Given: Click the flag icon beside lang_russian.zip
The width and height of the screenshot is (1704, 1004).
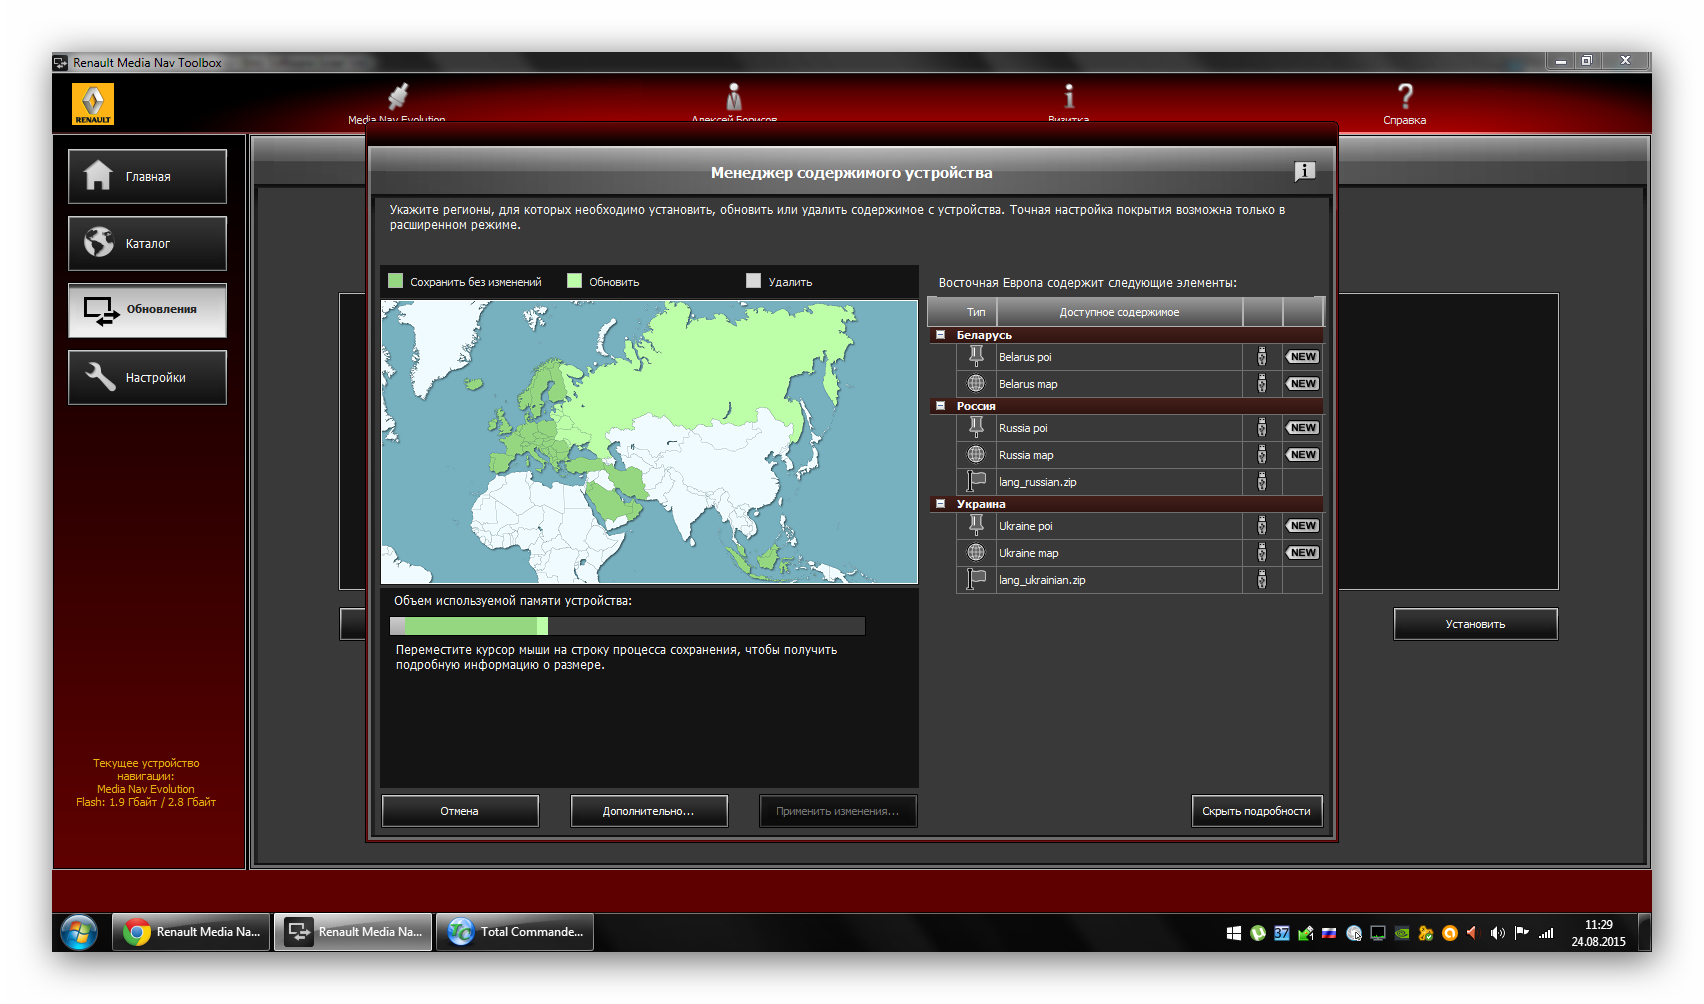Looking at the screenshot, I should point(976,482).
